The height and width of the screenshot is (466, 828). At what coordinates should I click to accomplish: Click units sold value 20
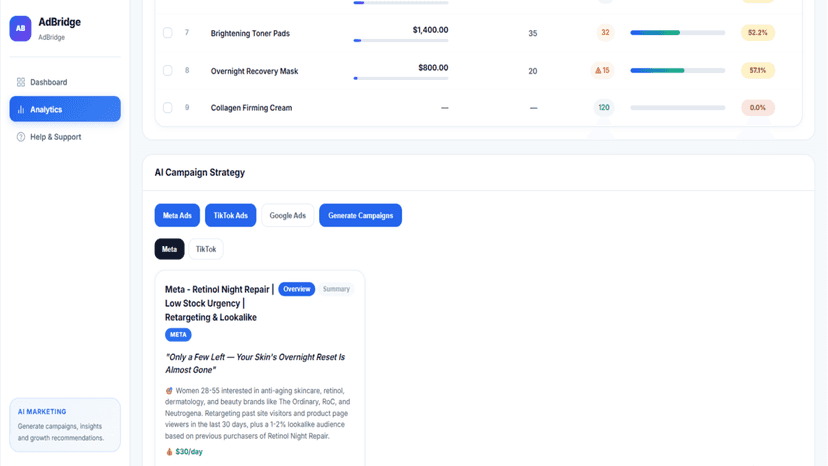click(x=533, y=71)
